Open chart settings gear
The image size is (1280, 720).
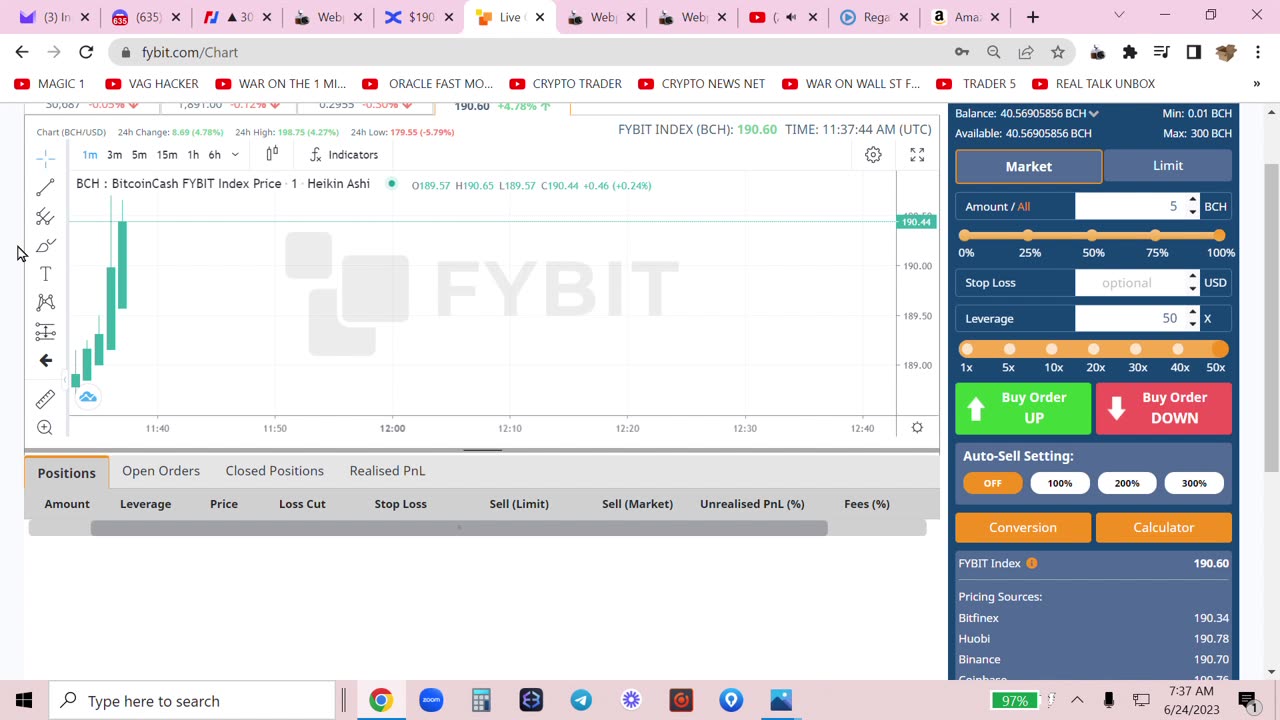tap(873, 154)
